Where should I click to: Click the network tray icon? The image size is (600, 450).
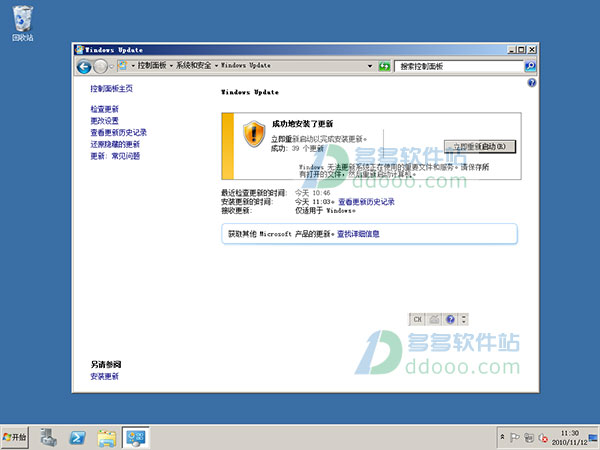tap(529, 437)
